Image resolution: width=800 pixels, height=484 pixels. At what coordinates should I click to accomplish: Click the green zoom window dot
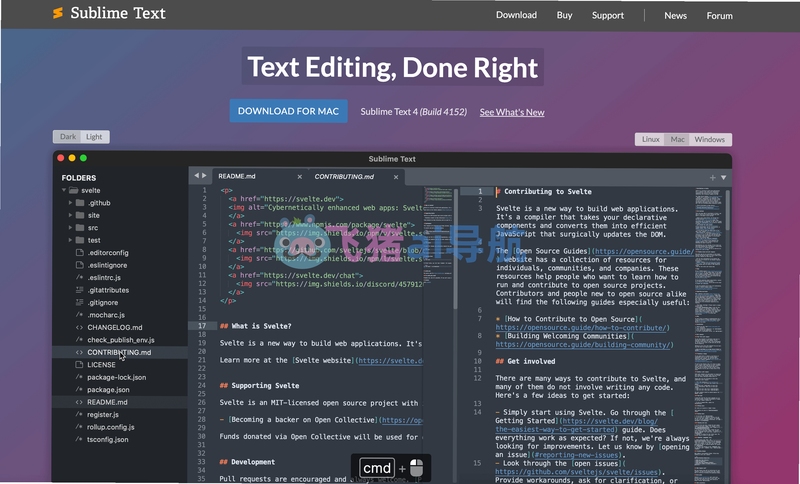pyautogui.click(x=83, y=158)
